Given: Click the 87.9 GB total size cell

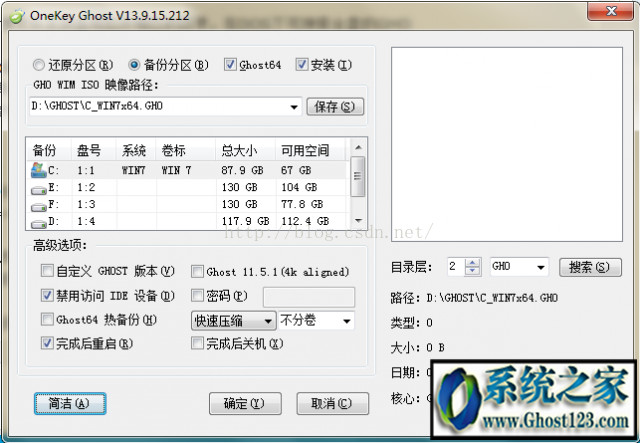Looking at the screenshot, I should pos(242,170).
